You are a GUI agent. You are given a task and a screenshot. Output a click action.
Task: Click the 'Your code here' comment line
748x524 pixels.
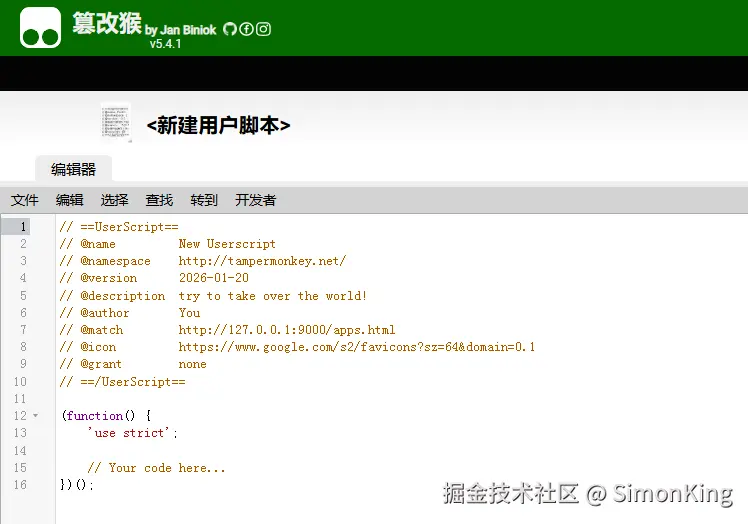156,468
